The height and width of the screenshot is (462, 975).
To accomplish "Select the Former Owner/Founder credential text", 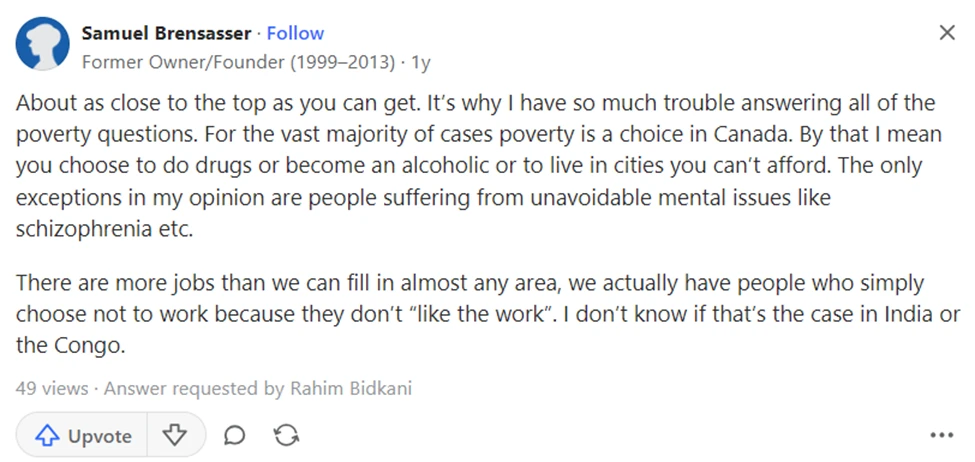I will pyautogui.click(x=238, y=63).
